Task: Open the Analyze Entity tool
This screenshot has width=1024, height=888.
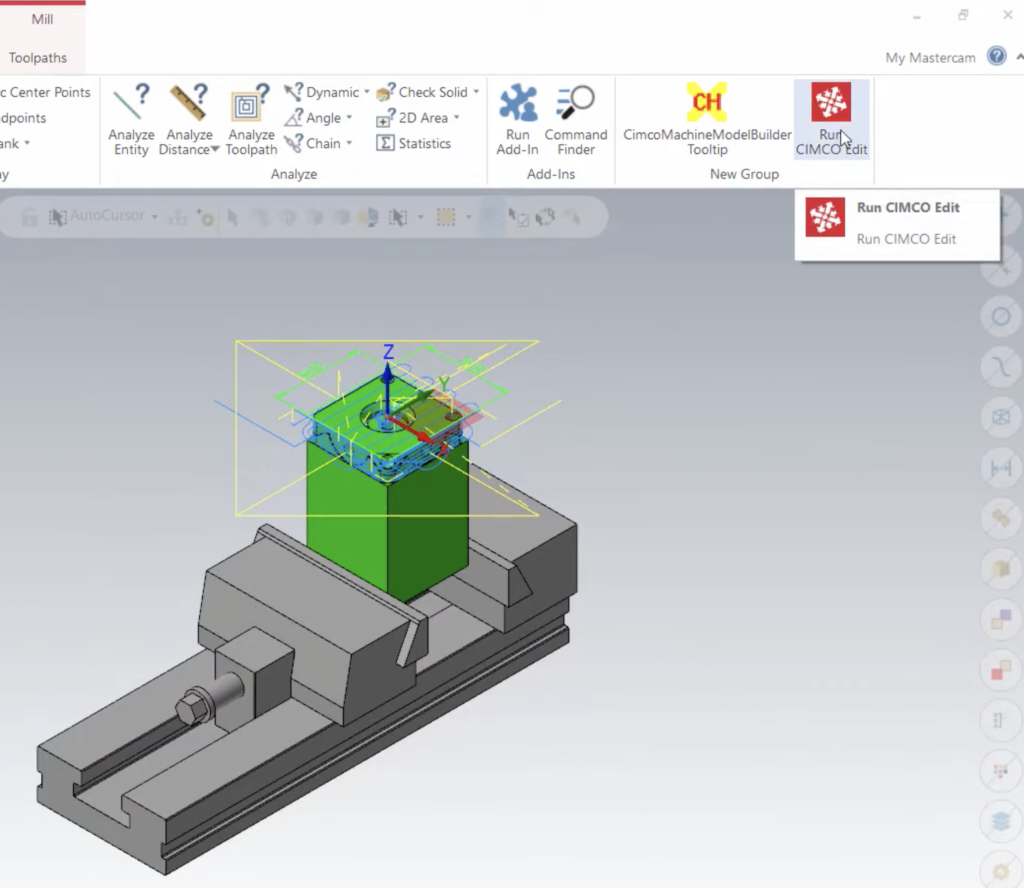Action: point(131,119)
